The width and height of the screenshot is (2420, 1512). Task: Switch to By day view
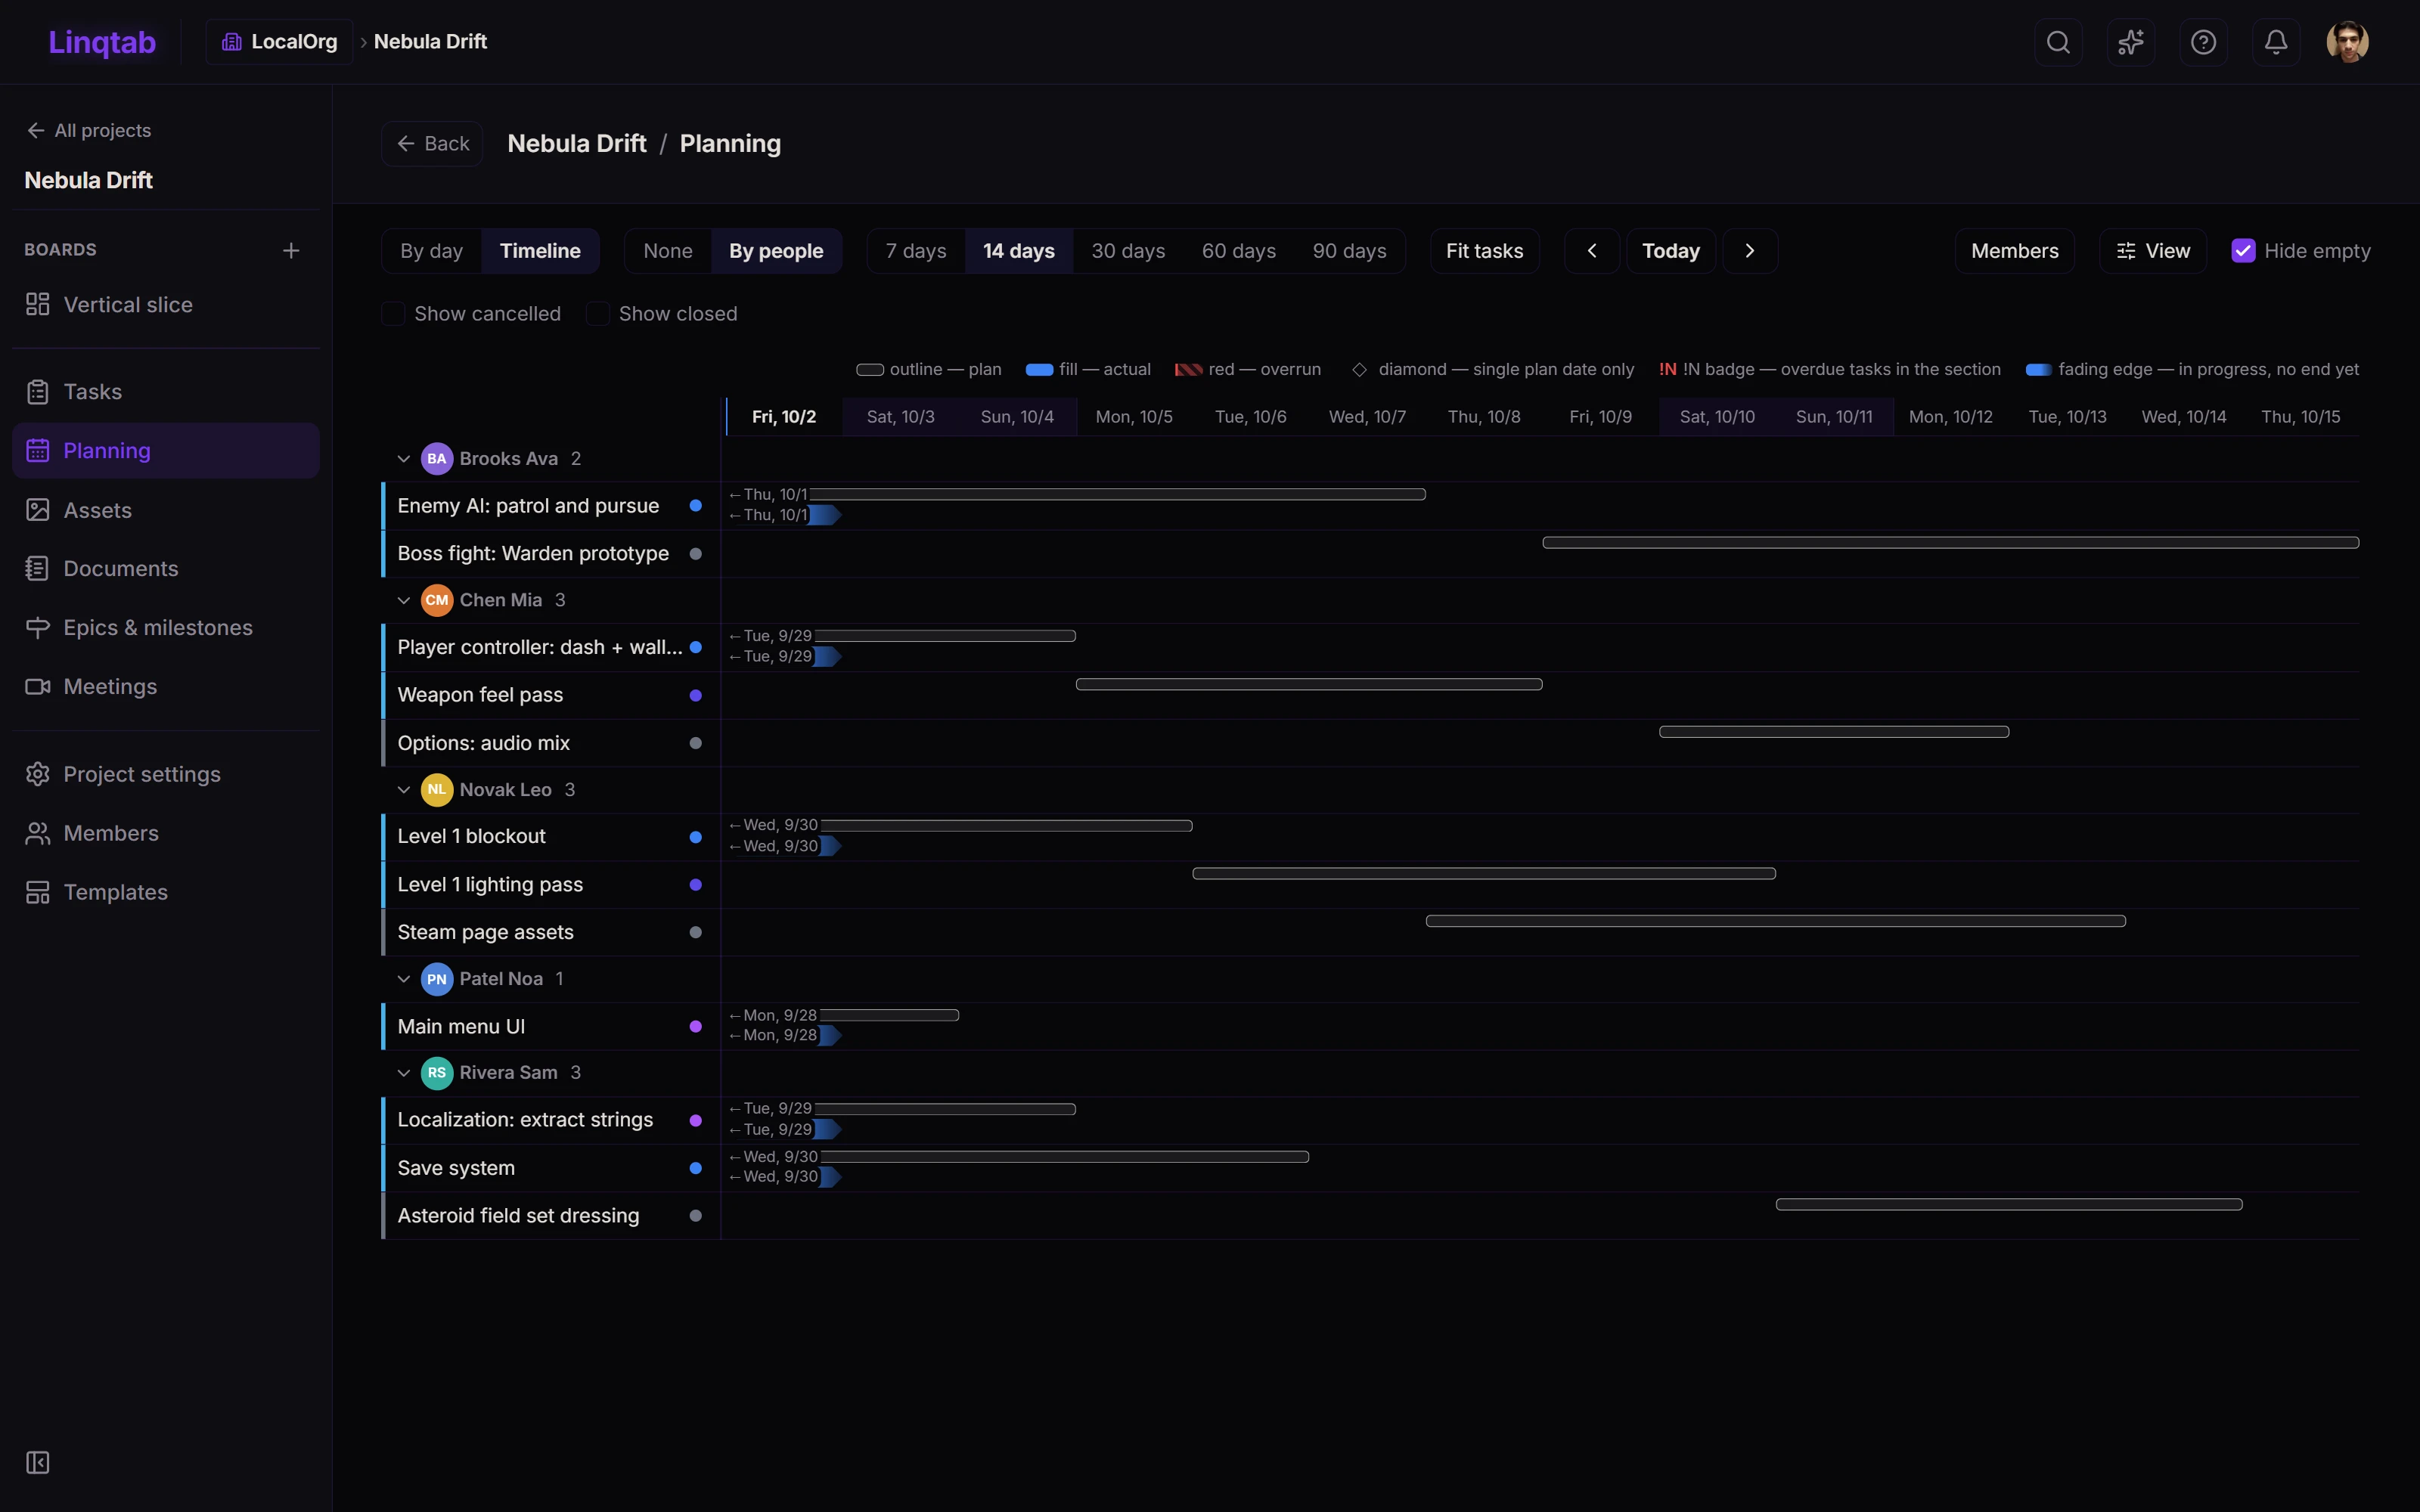point(432,251)
